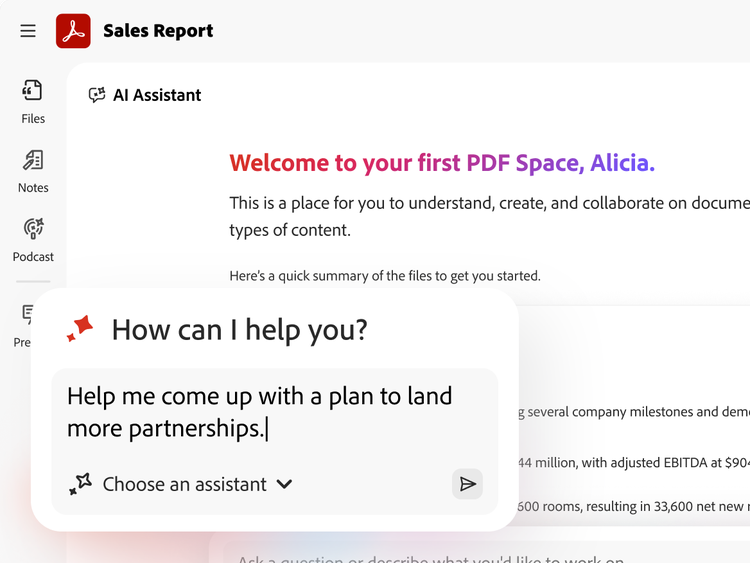Click the Sales Report document title
This screenshot has height=563, width=750.
click(x=158, y=31)
